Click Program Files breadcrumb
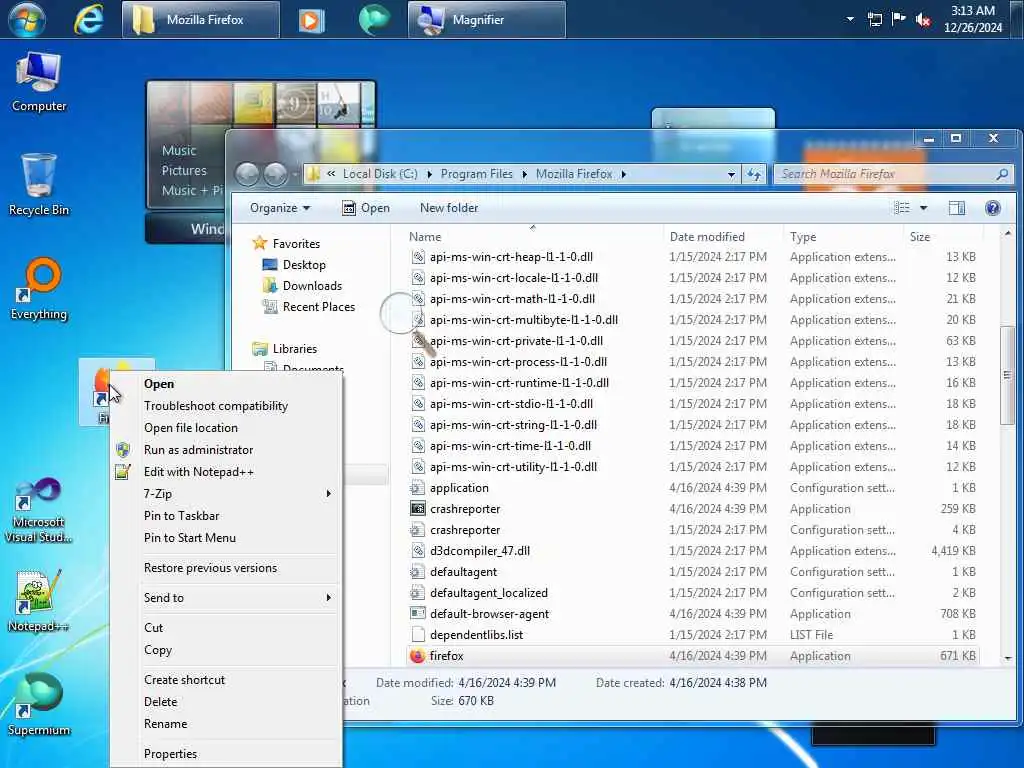1024x768 pixels. [477, 174]
